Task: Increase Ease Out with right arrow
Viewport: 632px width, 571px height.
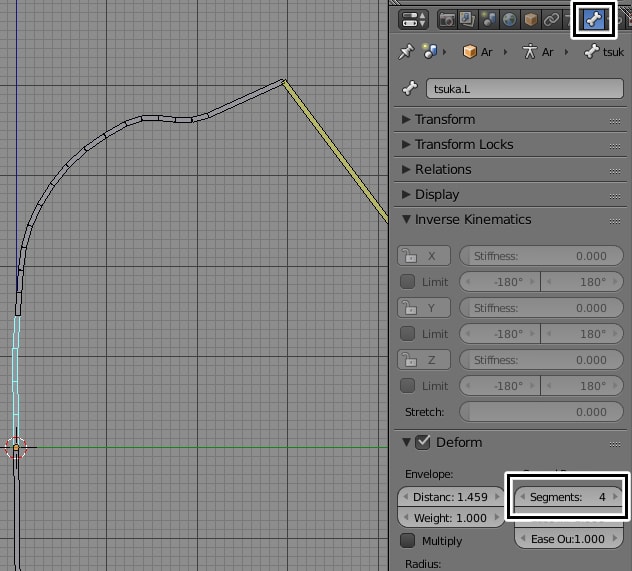Action: click(x=615, y=539)
